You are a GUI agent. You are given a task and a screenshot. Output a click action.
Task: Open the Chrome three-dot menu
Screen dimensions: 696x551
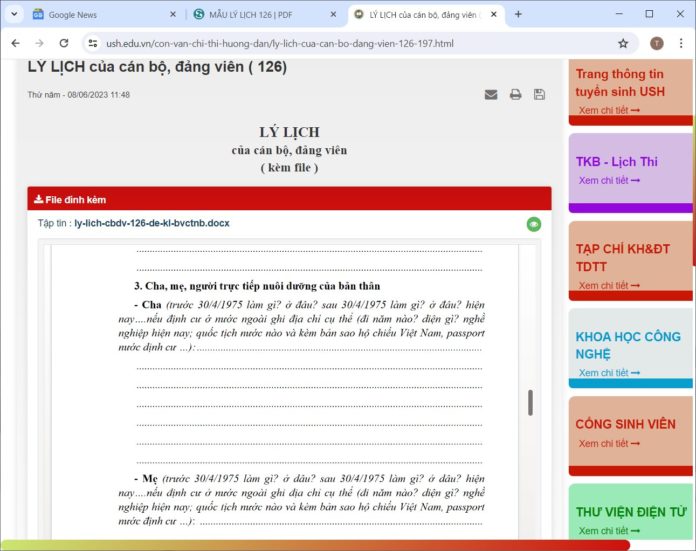tap(680, 44)
